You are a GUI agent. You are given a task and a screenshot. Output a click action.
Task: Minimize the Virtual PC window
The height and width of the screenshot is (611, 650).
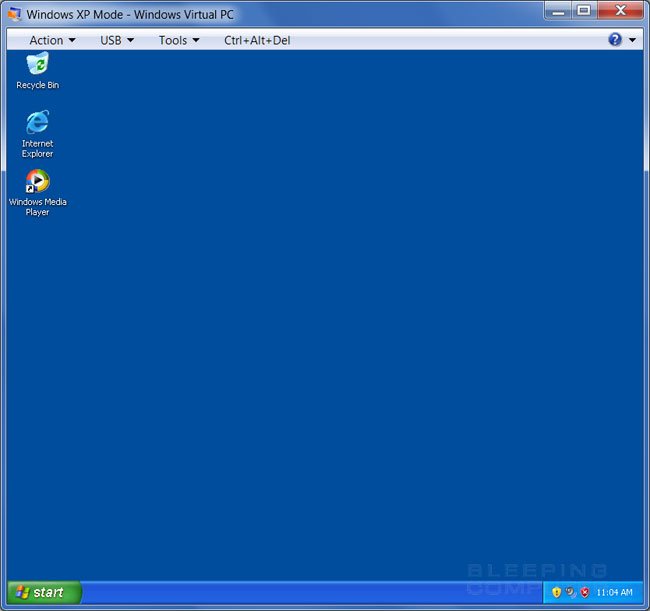(558, 11)
